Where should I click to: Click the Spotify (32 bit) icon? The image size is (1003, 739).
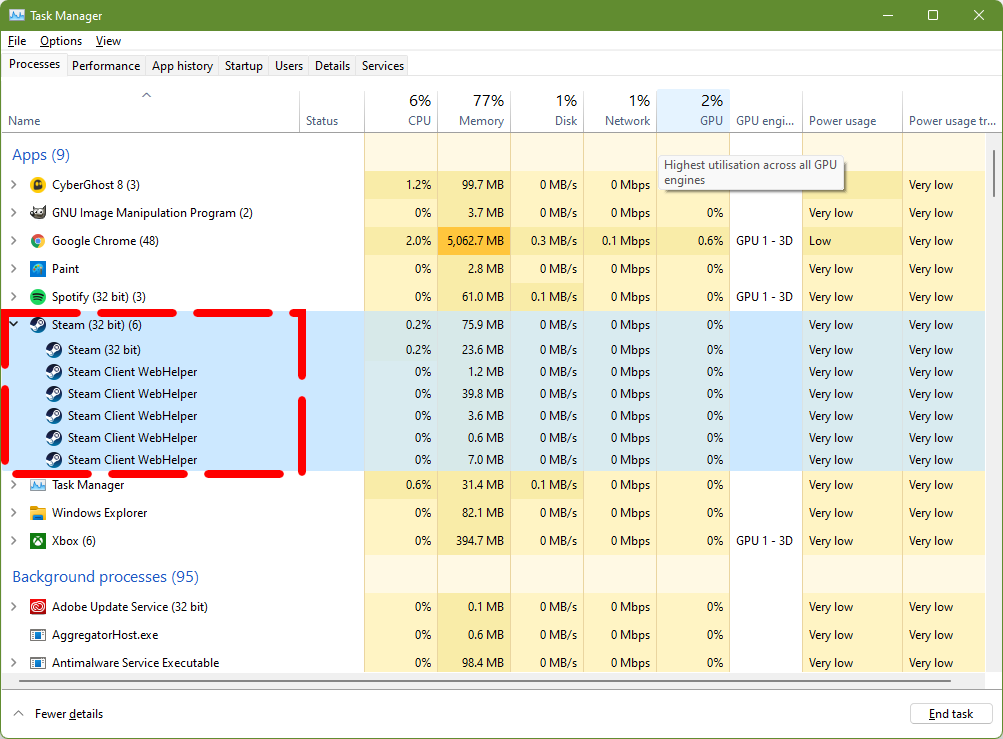[x=38, y=297]
